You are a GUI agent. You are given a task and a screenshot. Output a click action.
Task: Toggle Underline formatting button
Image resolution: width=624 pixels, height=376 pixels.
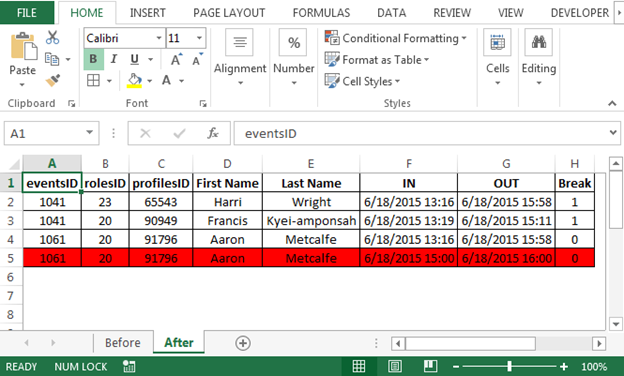pos(135,59)
